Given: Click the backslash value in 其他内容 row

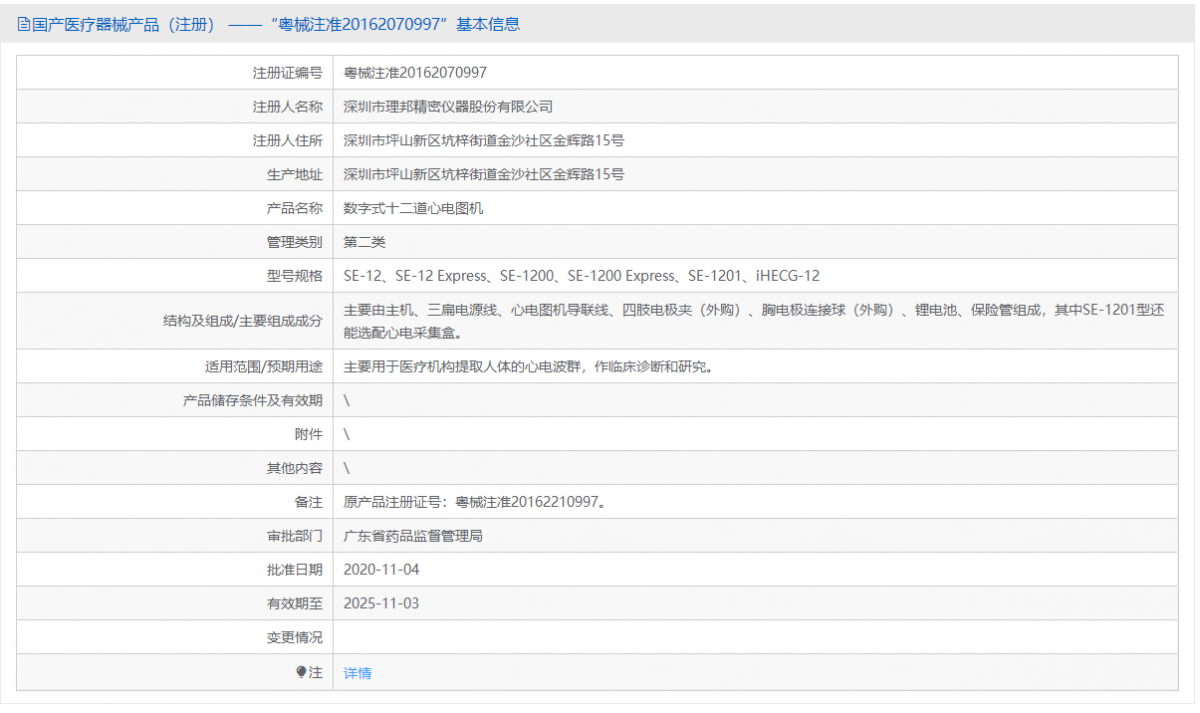Looking at the screenshot, I should pyautogui.click(x=347, y=468).
